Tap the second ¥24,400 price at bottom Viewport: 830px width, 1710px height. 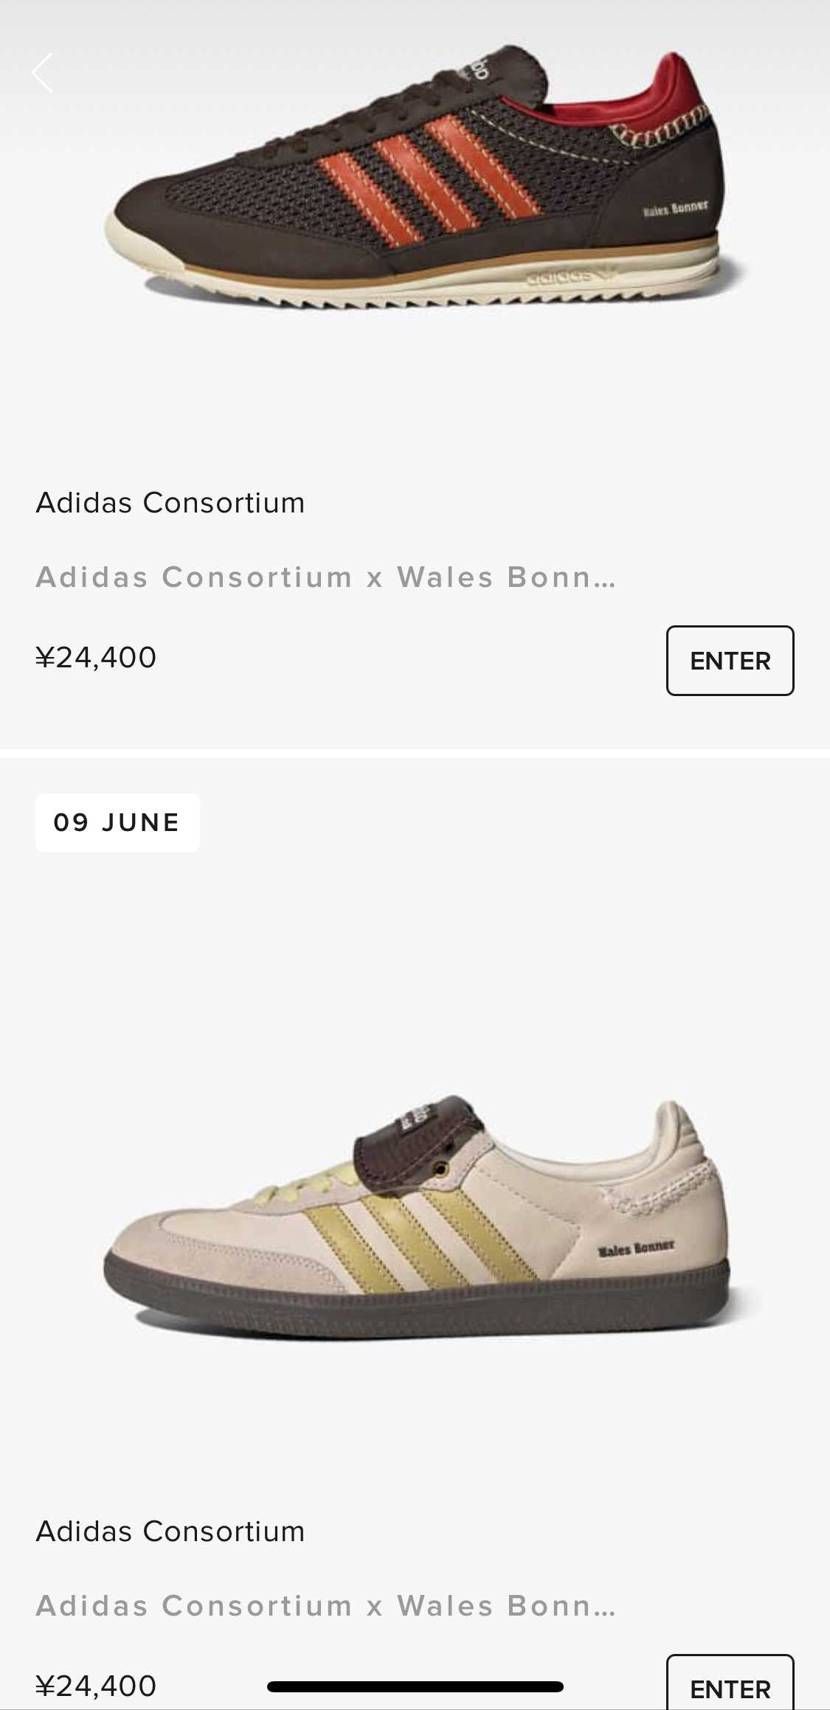(96, 1686)
